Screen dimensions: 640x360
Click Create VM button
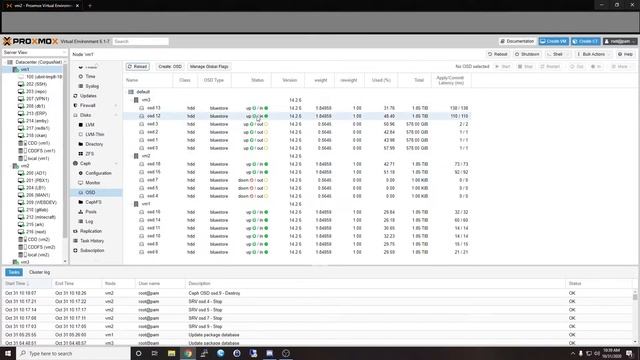pyautogui.click(x=553, y=41)
